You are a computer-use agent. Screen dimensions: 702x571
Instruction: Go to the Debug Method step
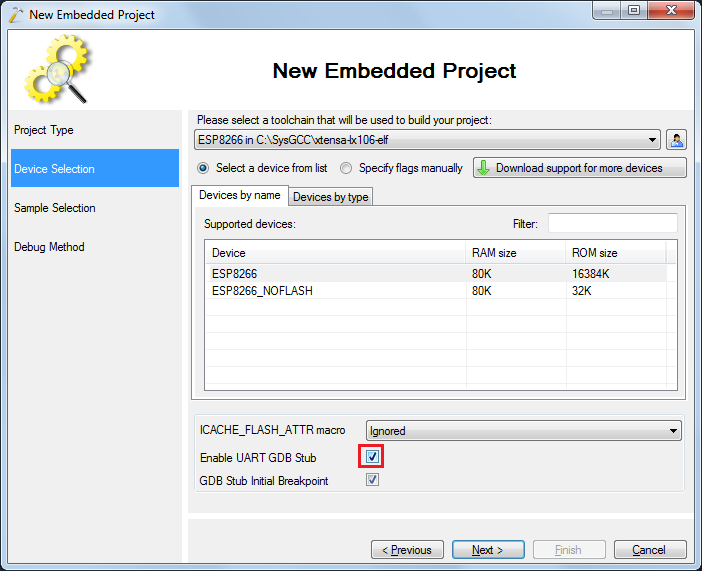(x=94, y=247)
